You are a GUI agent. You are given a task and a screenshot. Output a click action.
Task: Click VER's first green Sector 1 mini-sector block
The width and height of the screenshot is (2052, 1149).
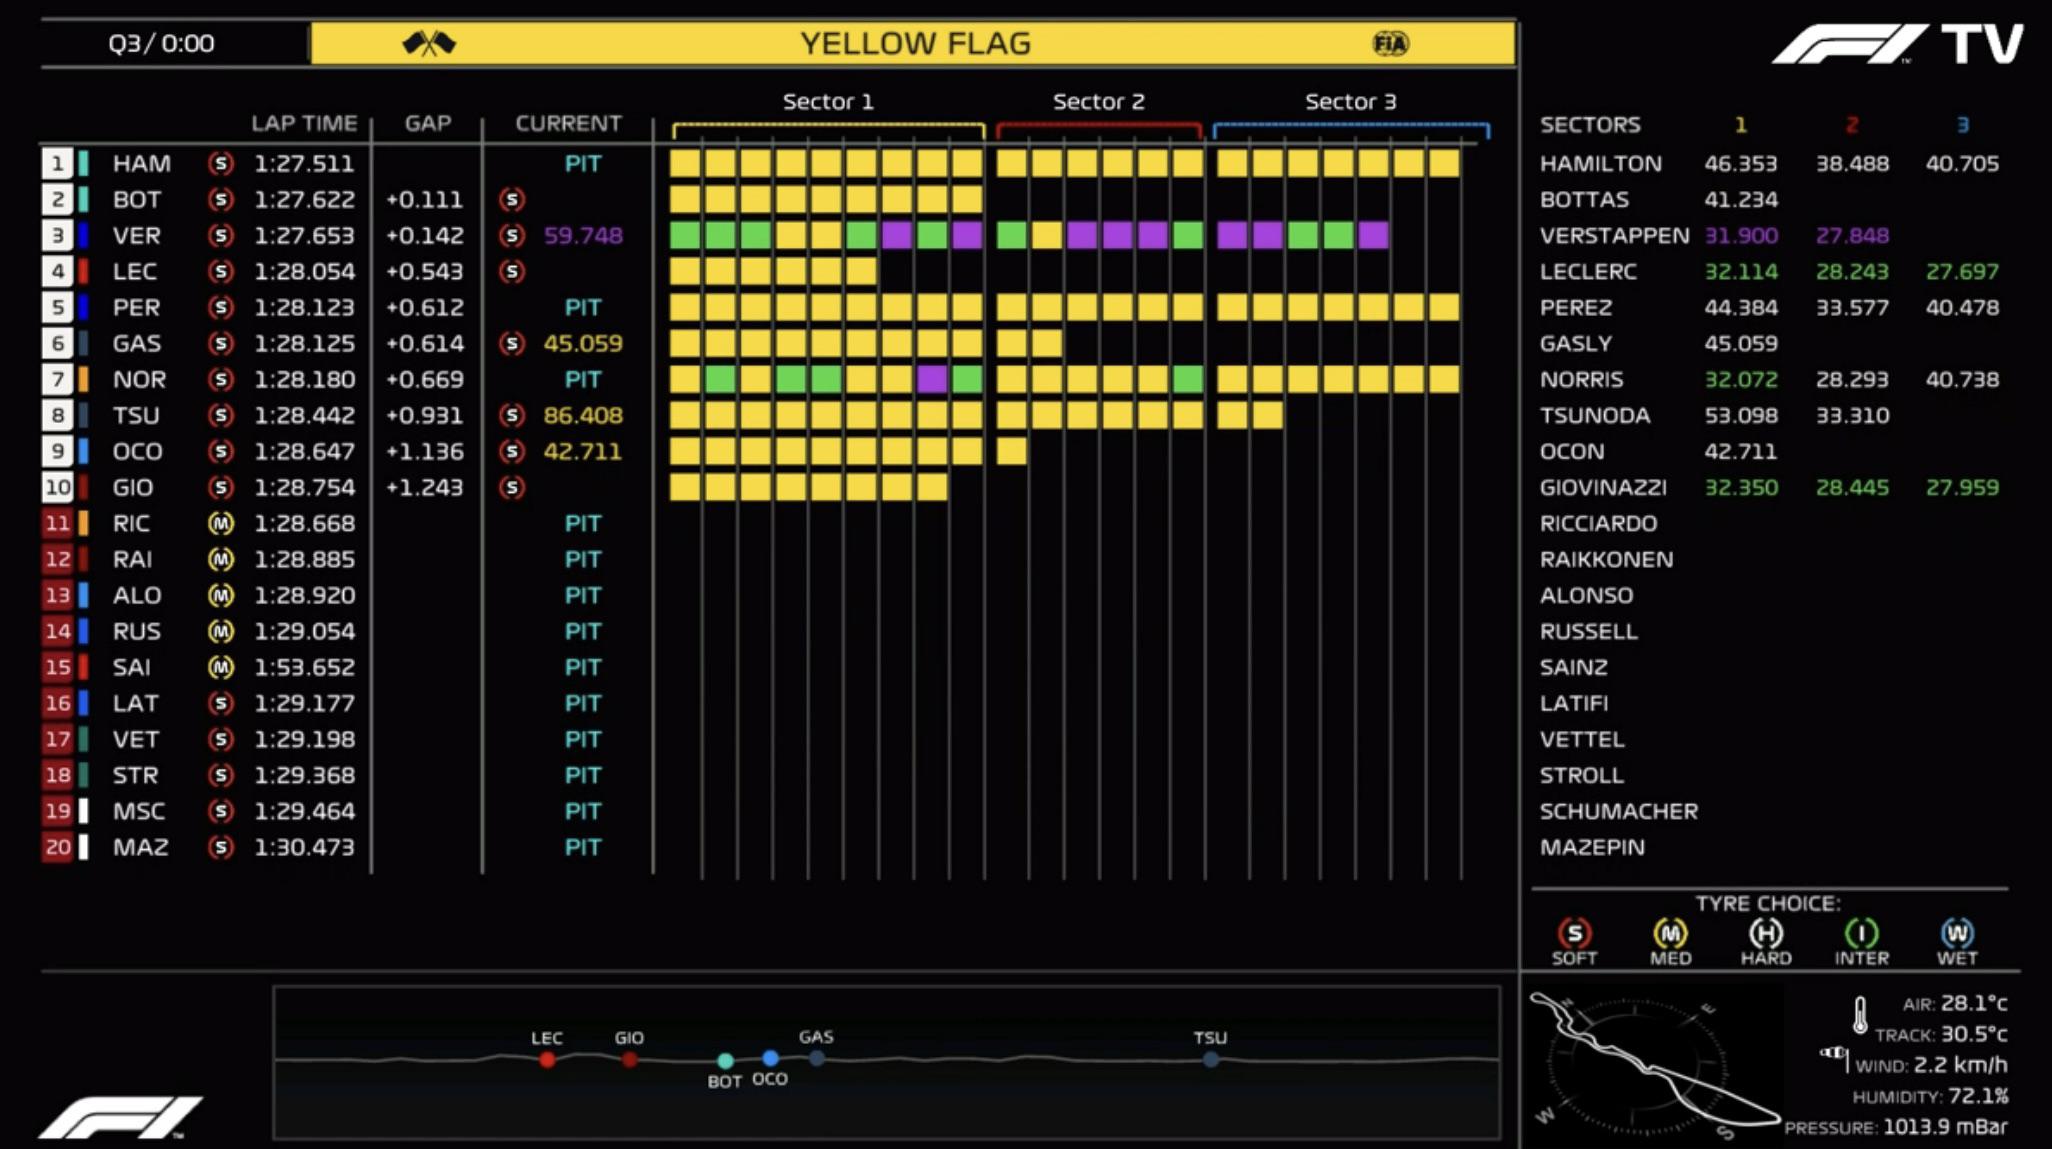[685, 235]
